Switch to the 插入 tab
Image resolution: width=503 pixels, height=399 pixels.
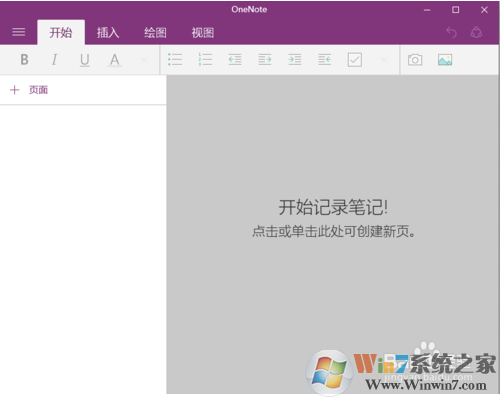click(x=108, y=33)
